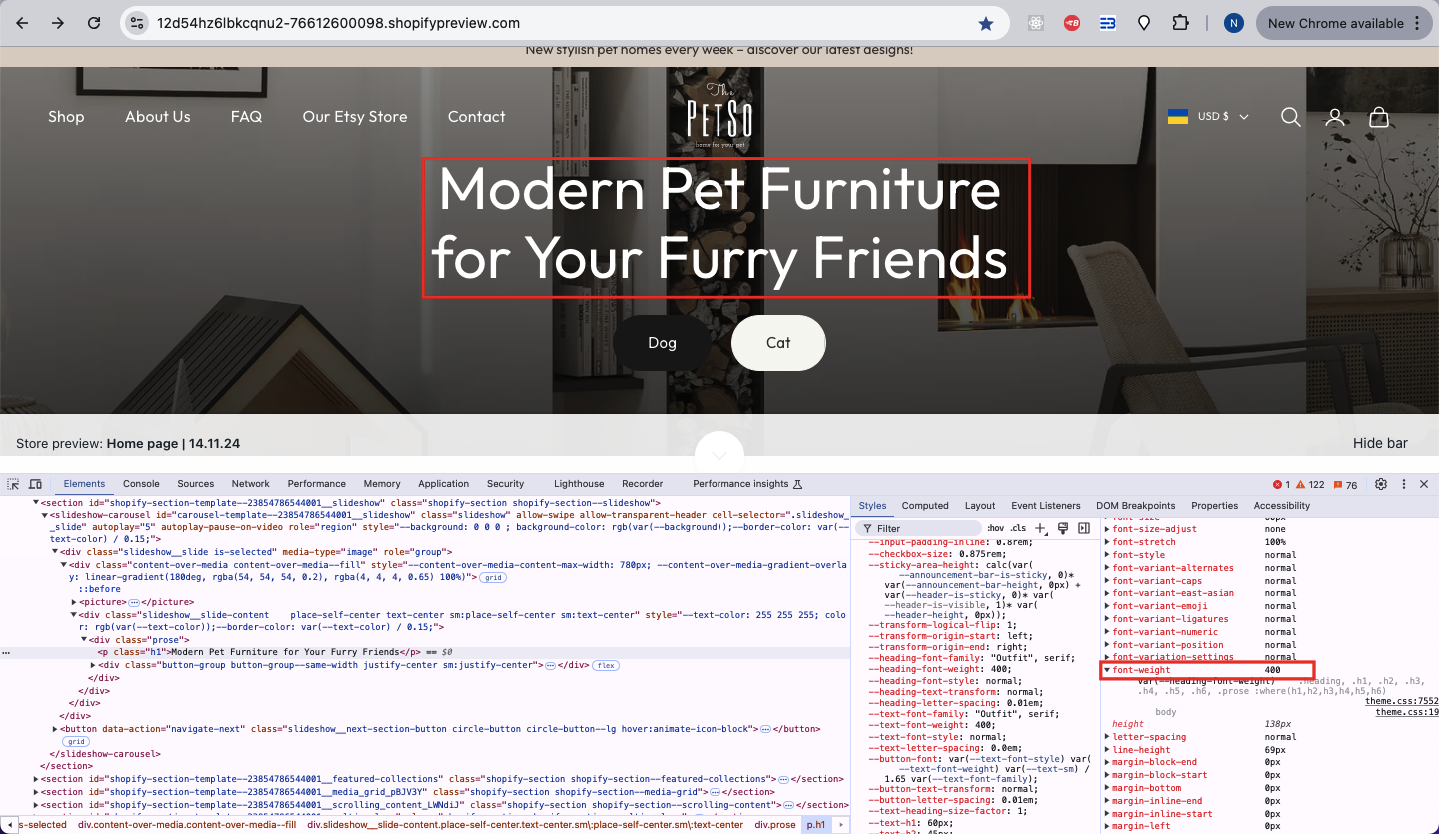The height and width of the screenshot is (834, 1439).
Task: Click The PetSo logo
Action: click(x=719, y=117)
